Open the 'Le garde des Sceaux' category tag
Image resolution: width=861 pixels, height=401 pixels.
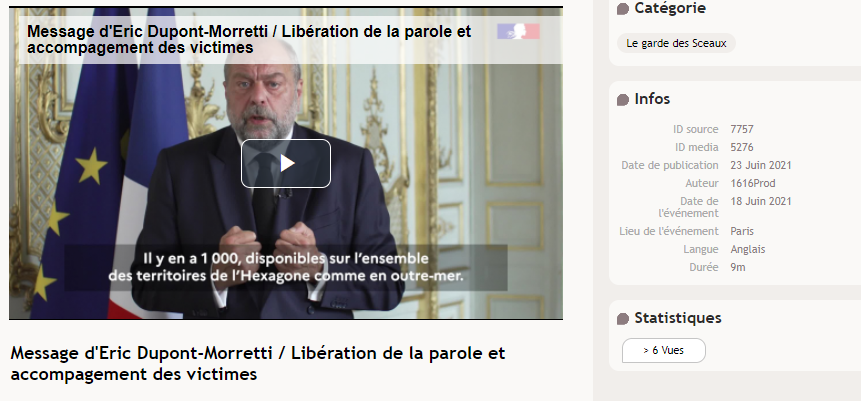click(676, 43)
